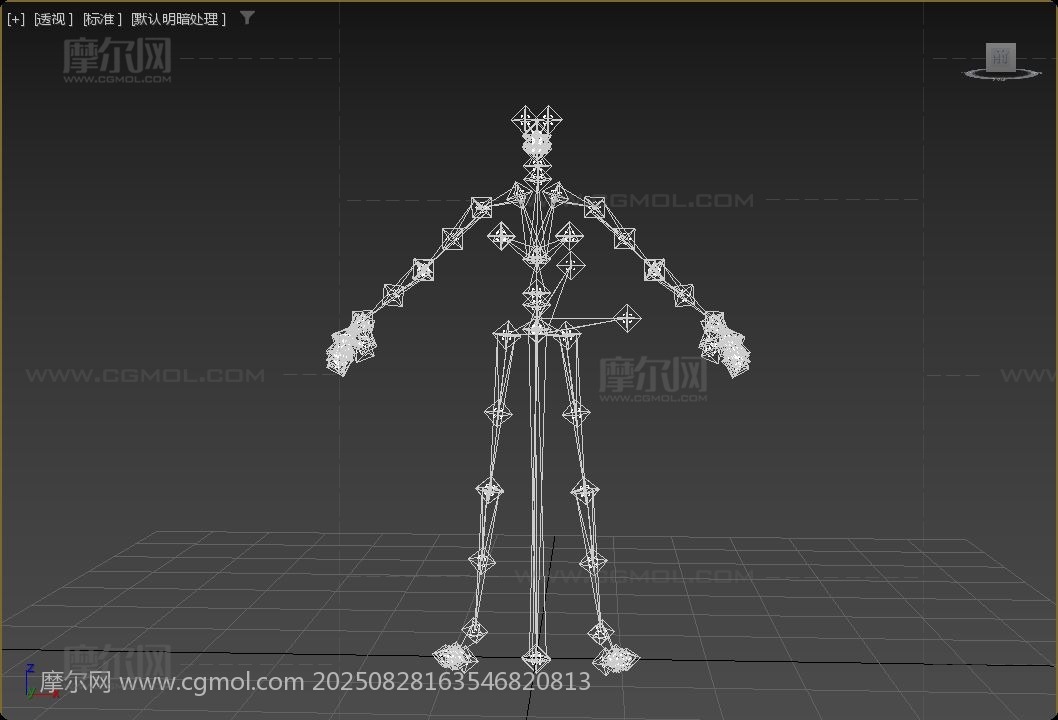Open the 透视 perspective view menu
The height and width of the screenshot is (720, 1058).
point(53,20)
